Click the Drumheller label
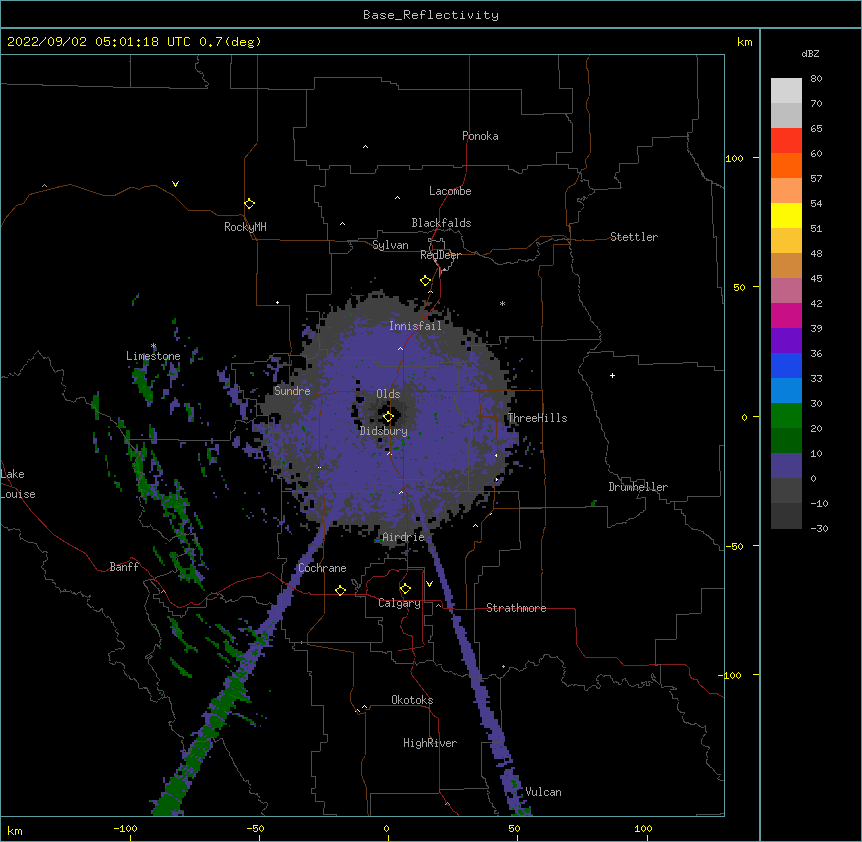 (x=638, y=487)
